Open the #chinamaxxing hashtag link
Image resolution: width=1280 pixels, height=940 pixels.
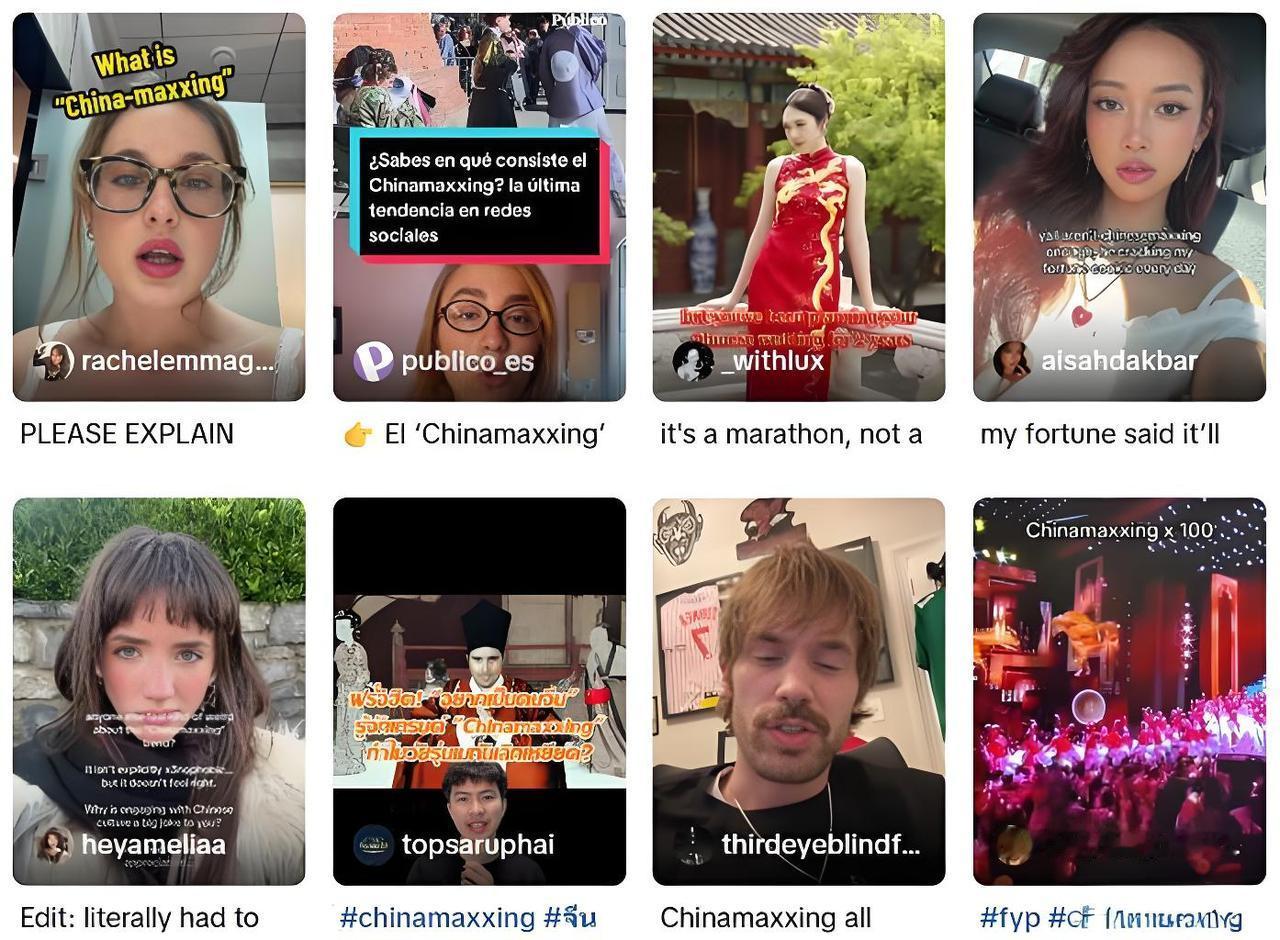tap(438, 918)
